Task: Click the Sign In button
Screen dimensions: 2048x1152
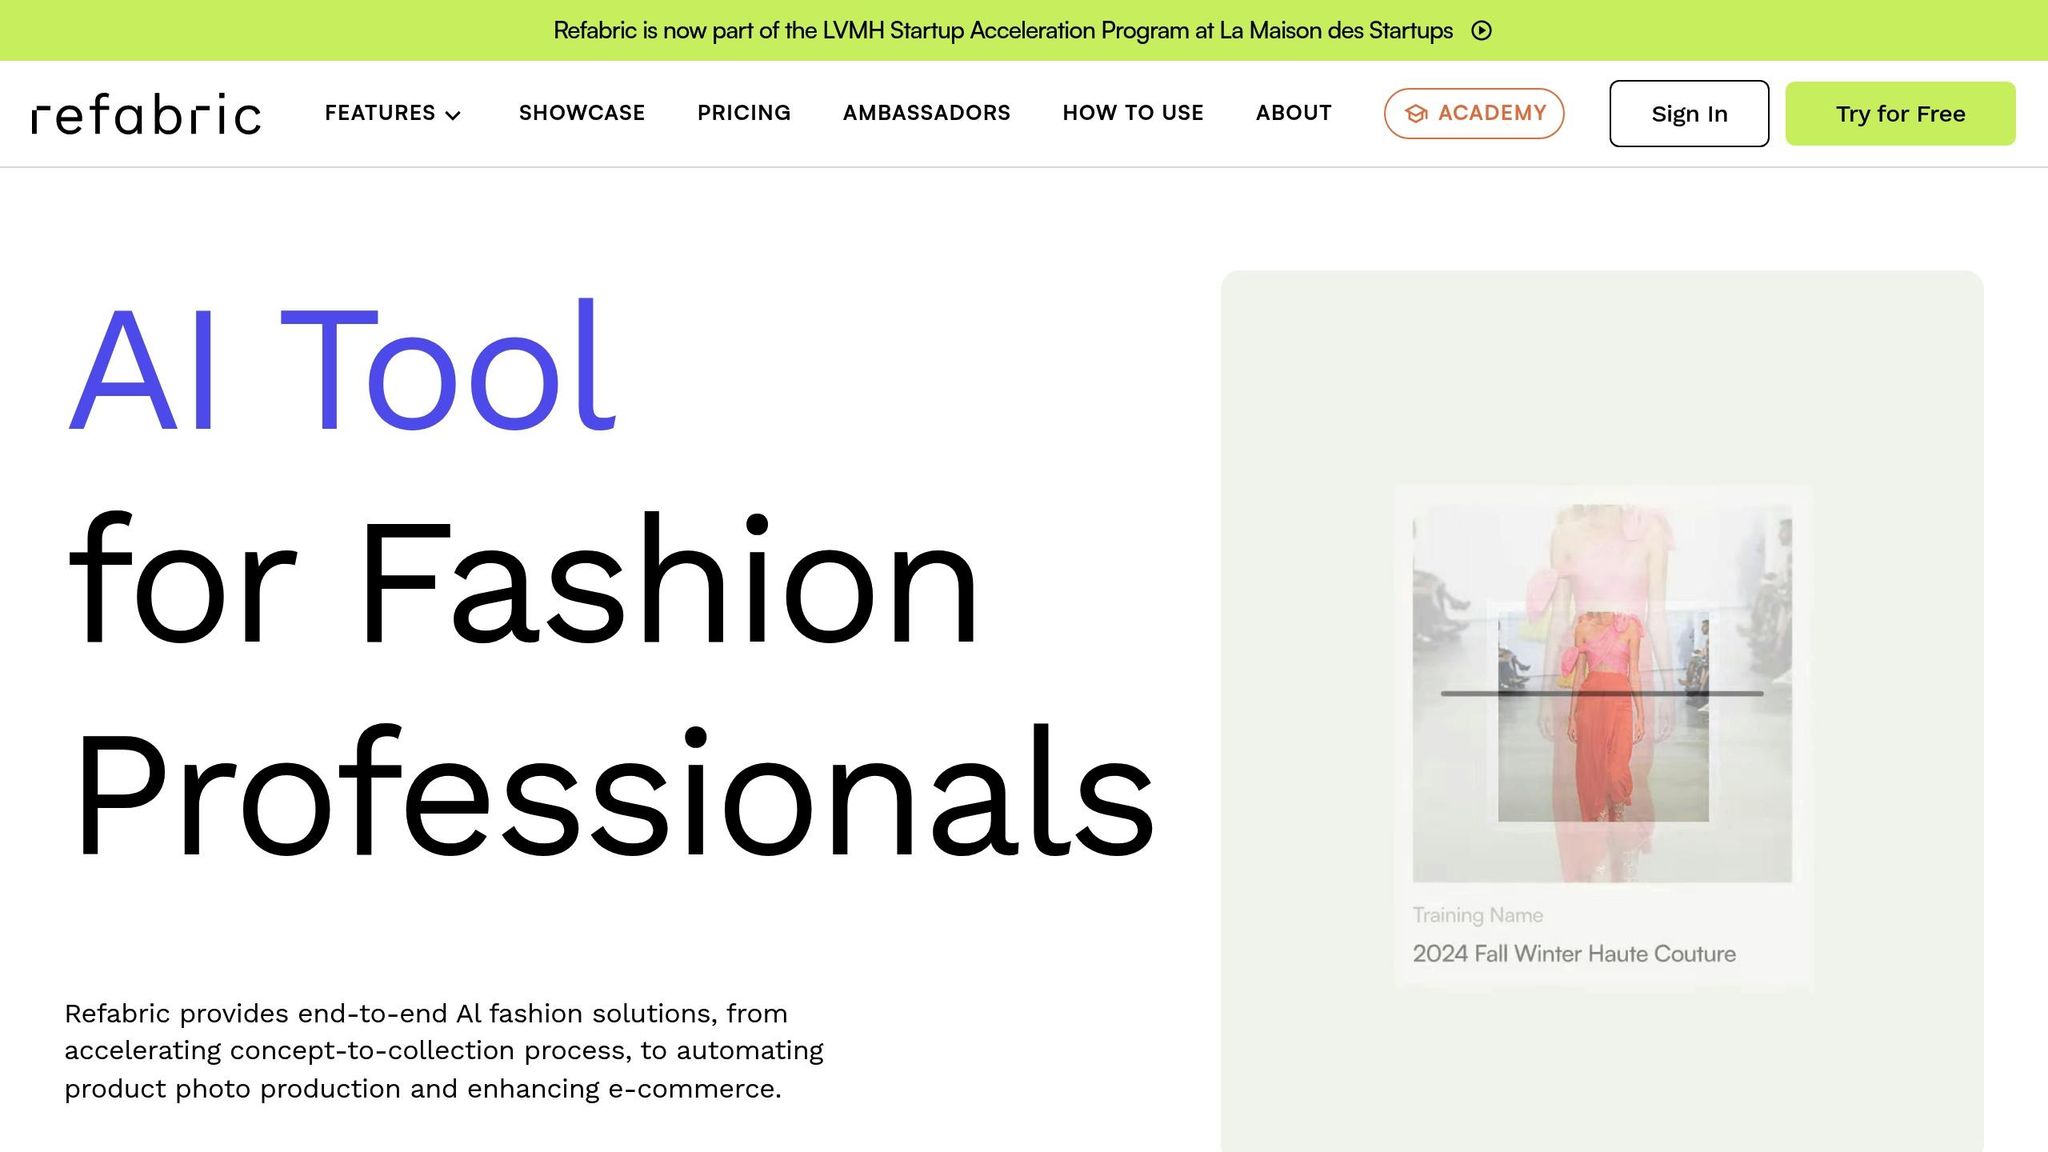Action: click(x=1688, y=114)
